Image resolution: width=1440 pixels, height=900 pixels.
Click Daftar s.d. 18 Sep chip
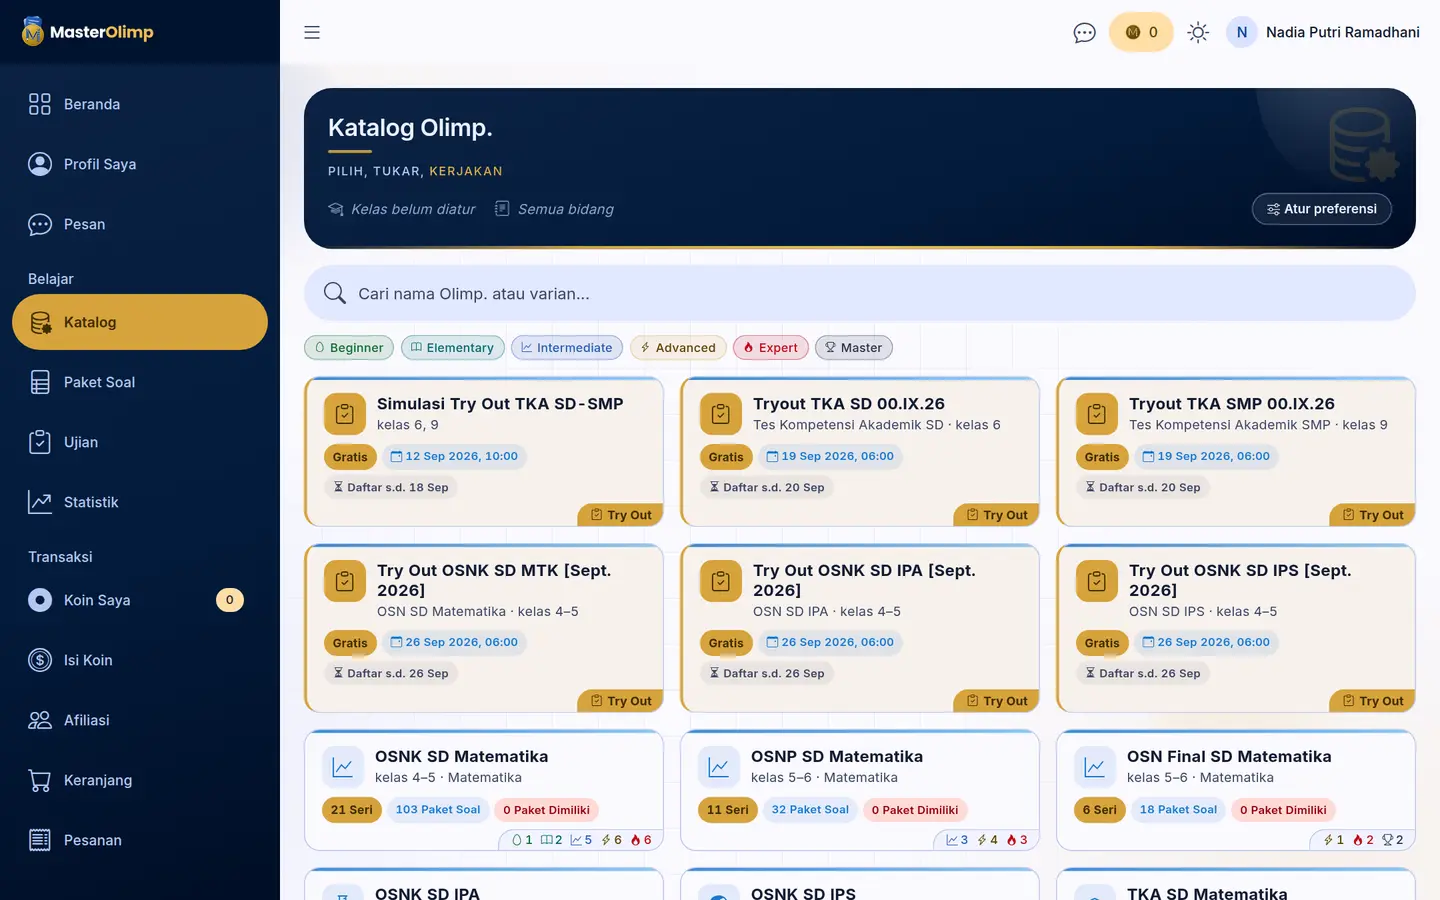391,487
